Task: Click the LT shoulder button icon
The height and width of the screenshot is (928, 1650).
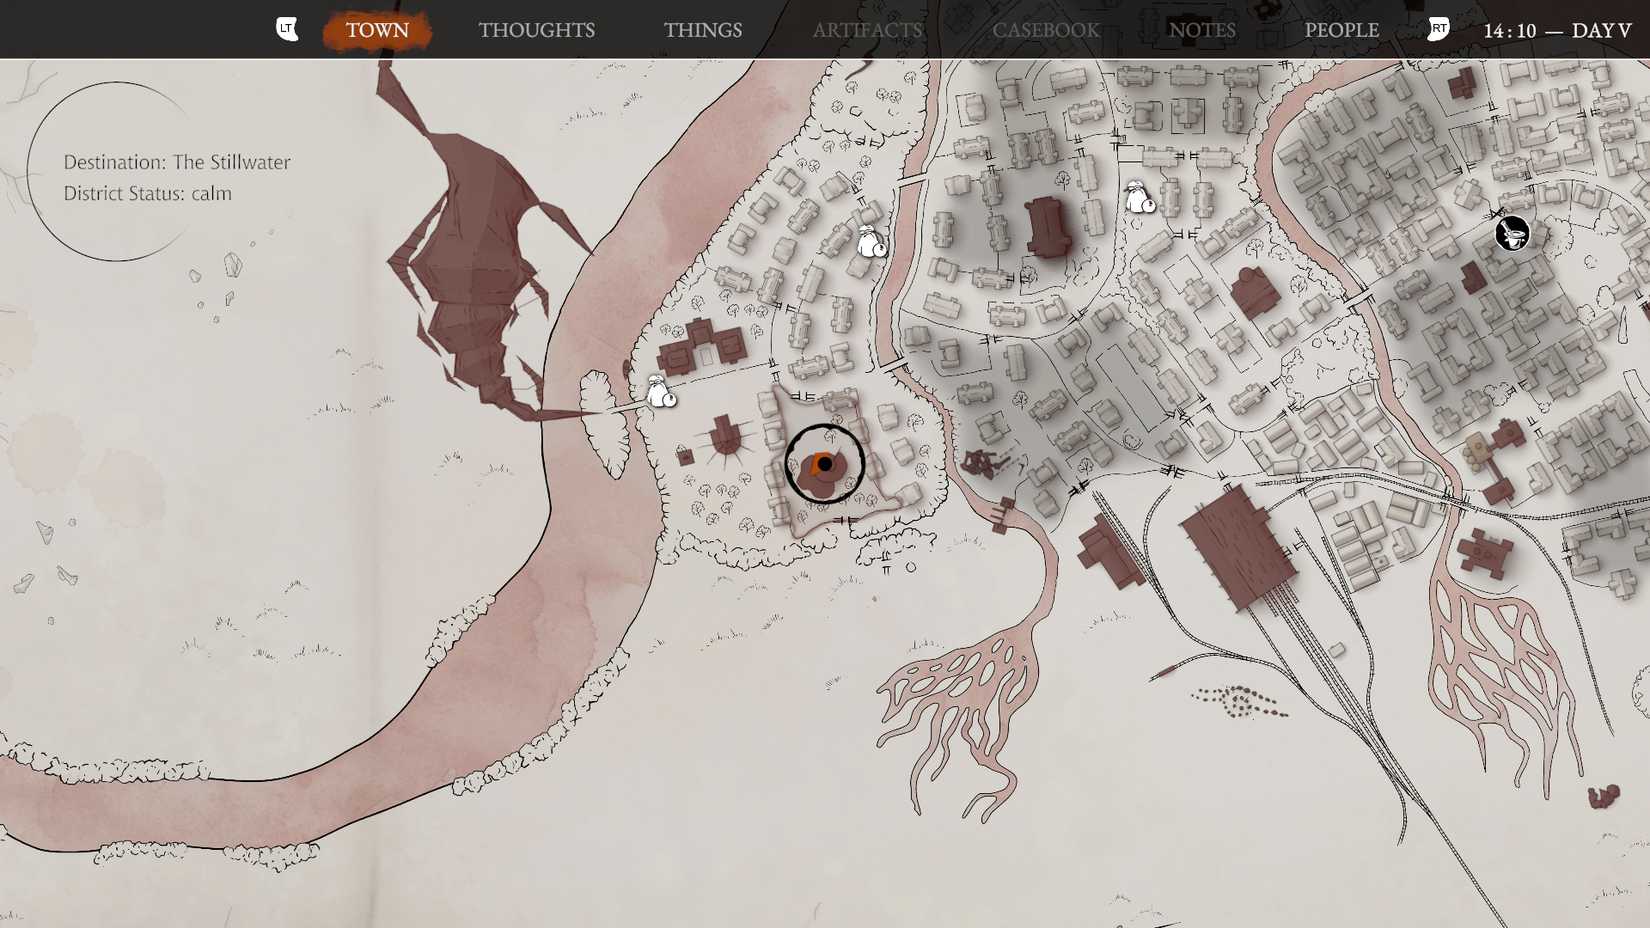Action: [287, 29]
